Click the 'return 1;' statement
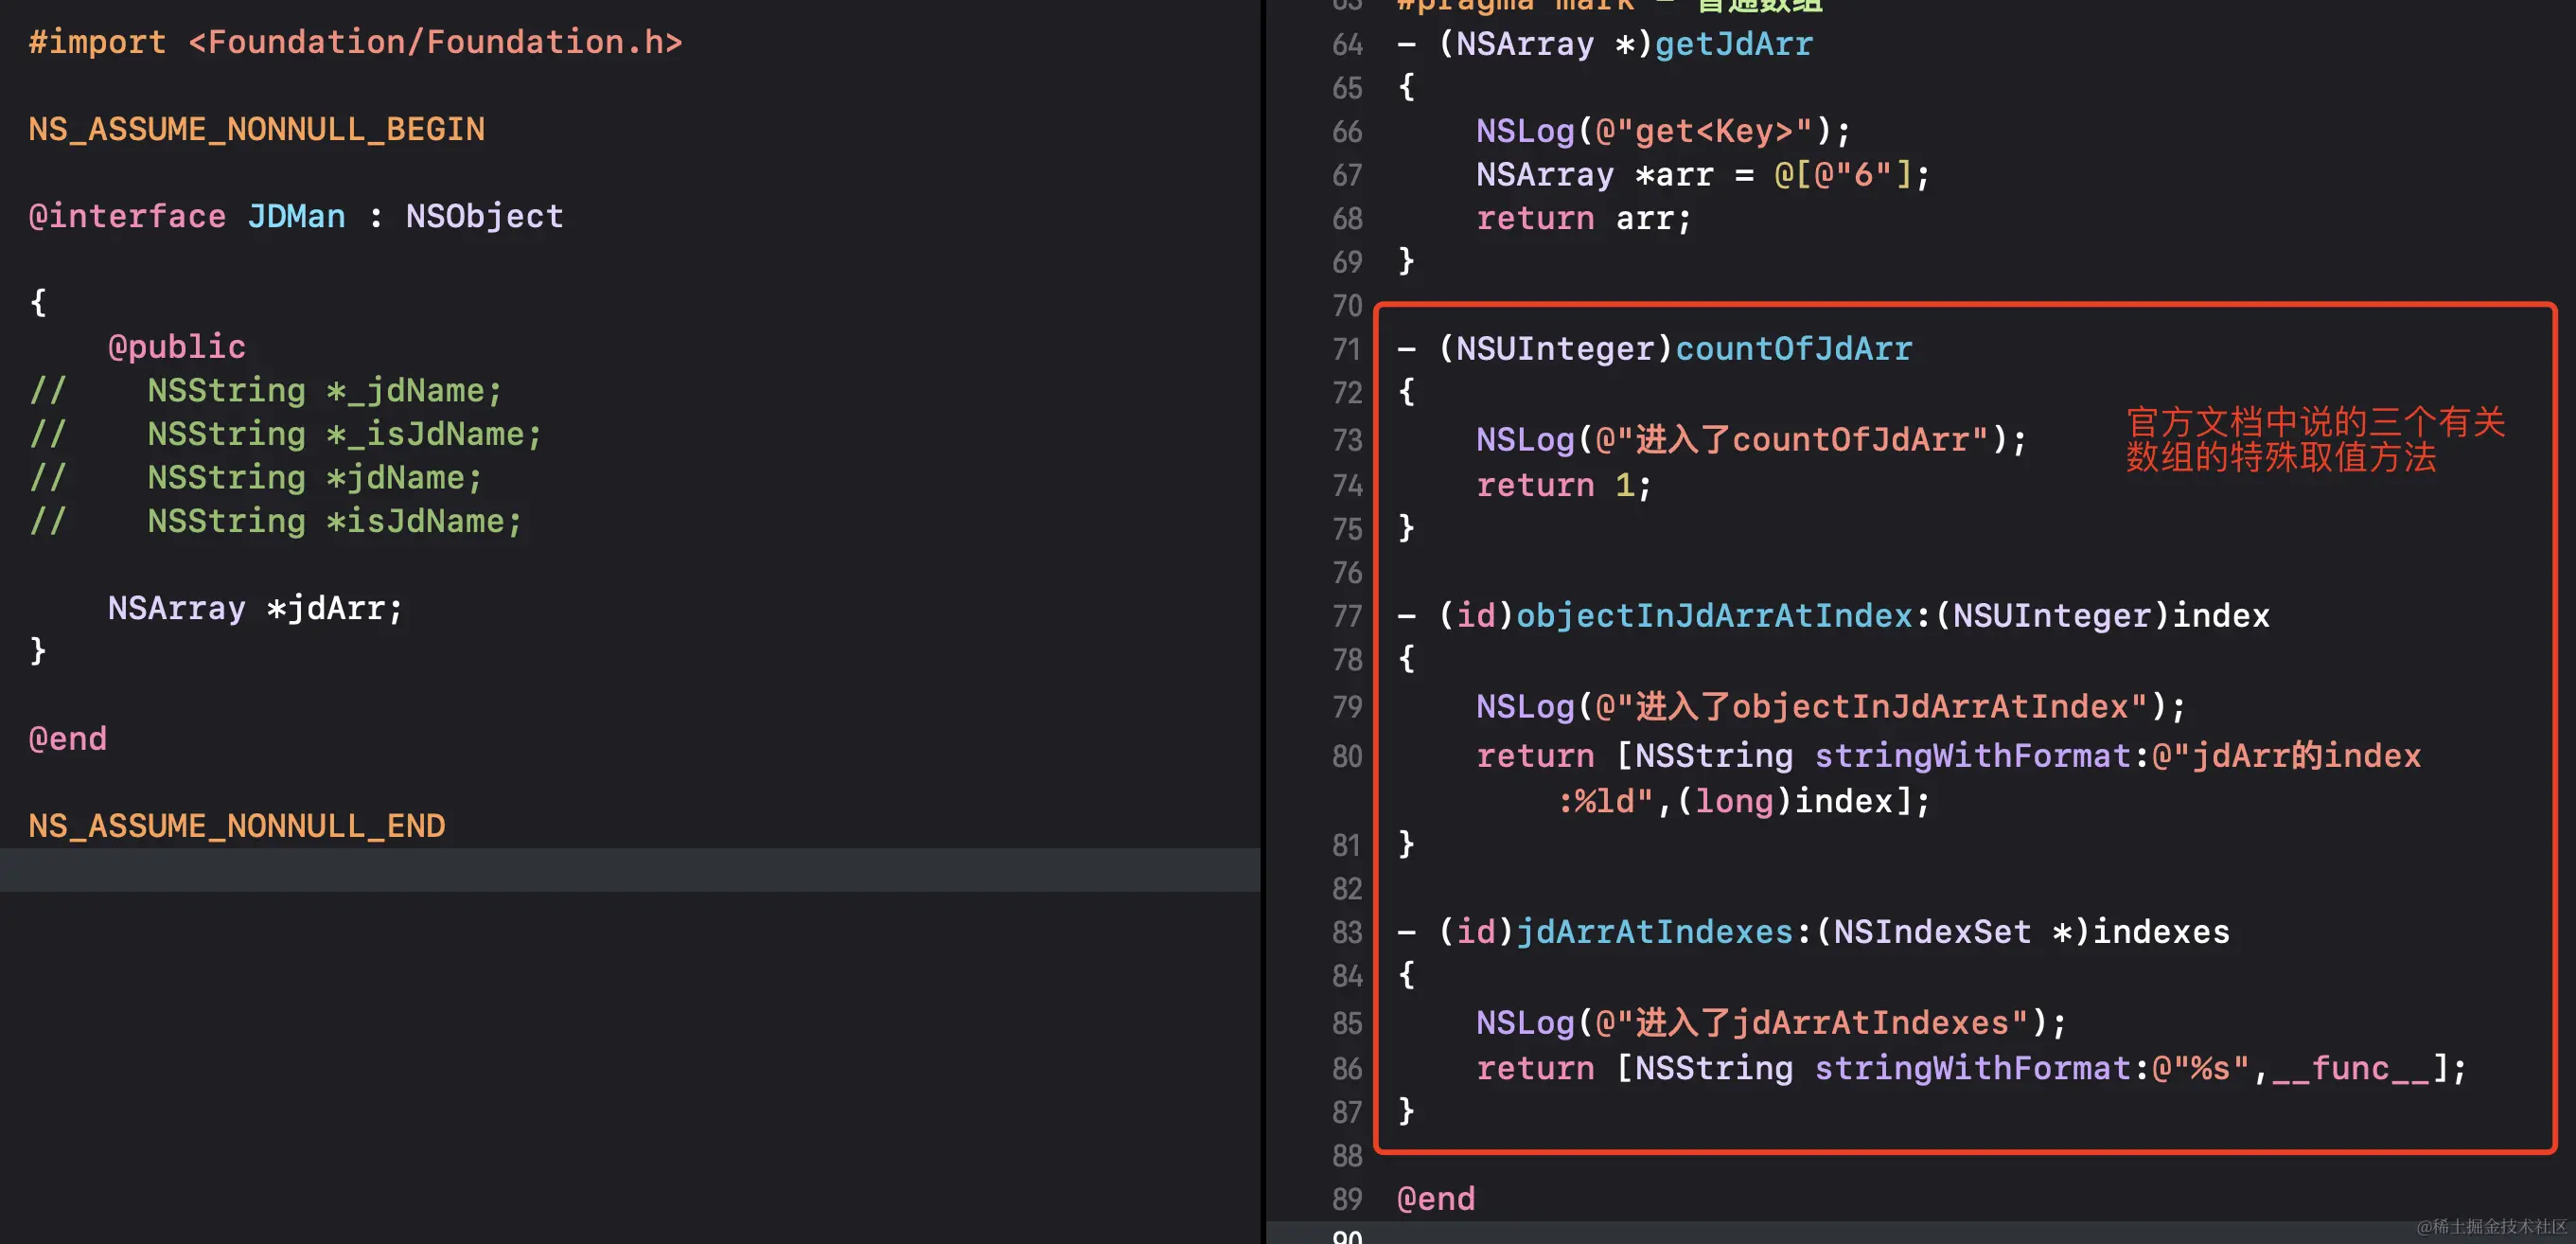Screen dimensions: 2576x1244 coord(1563,486)
